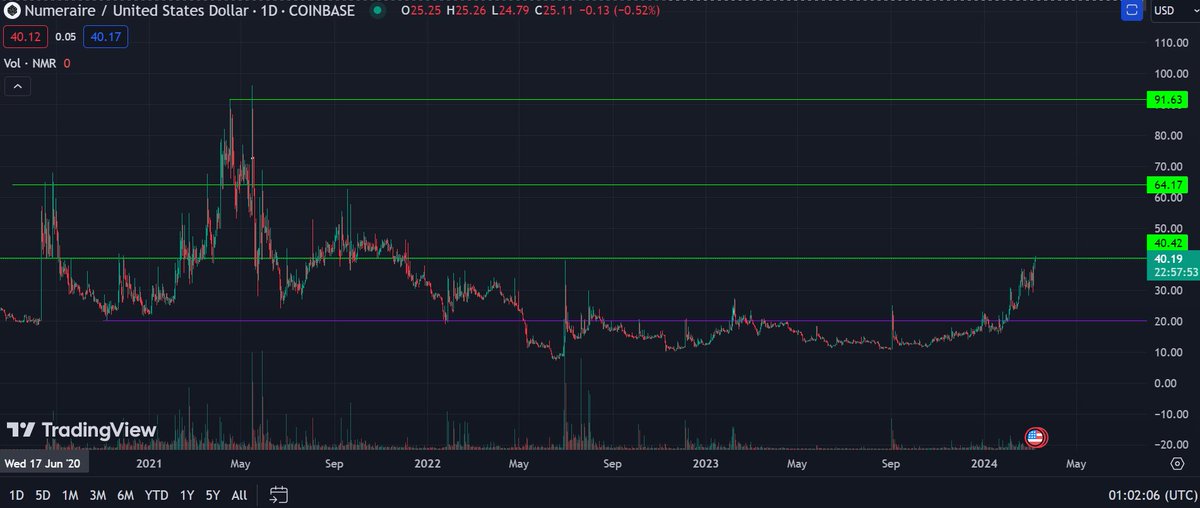Click the green market status dot
The width and height of the screenshot is (1200, 508).
(x=377, y=10)
